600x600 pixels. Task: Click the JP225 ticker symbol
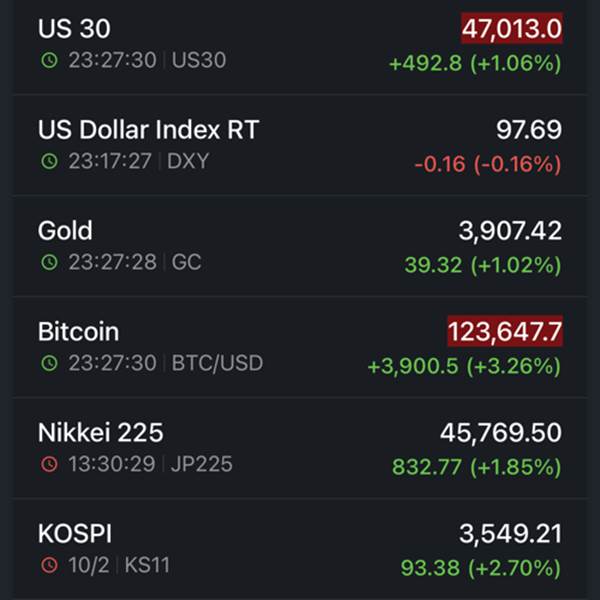[x=203, y=465]
